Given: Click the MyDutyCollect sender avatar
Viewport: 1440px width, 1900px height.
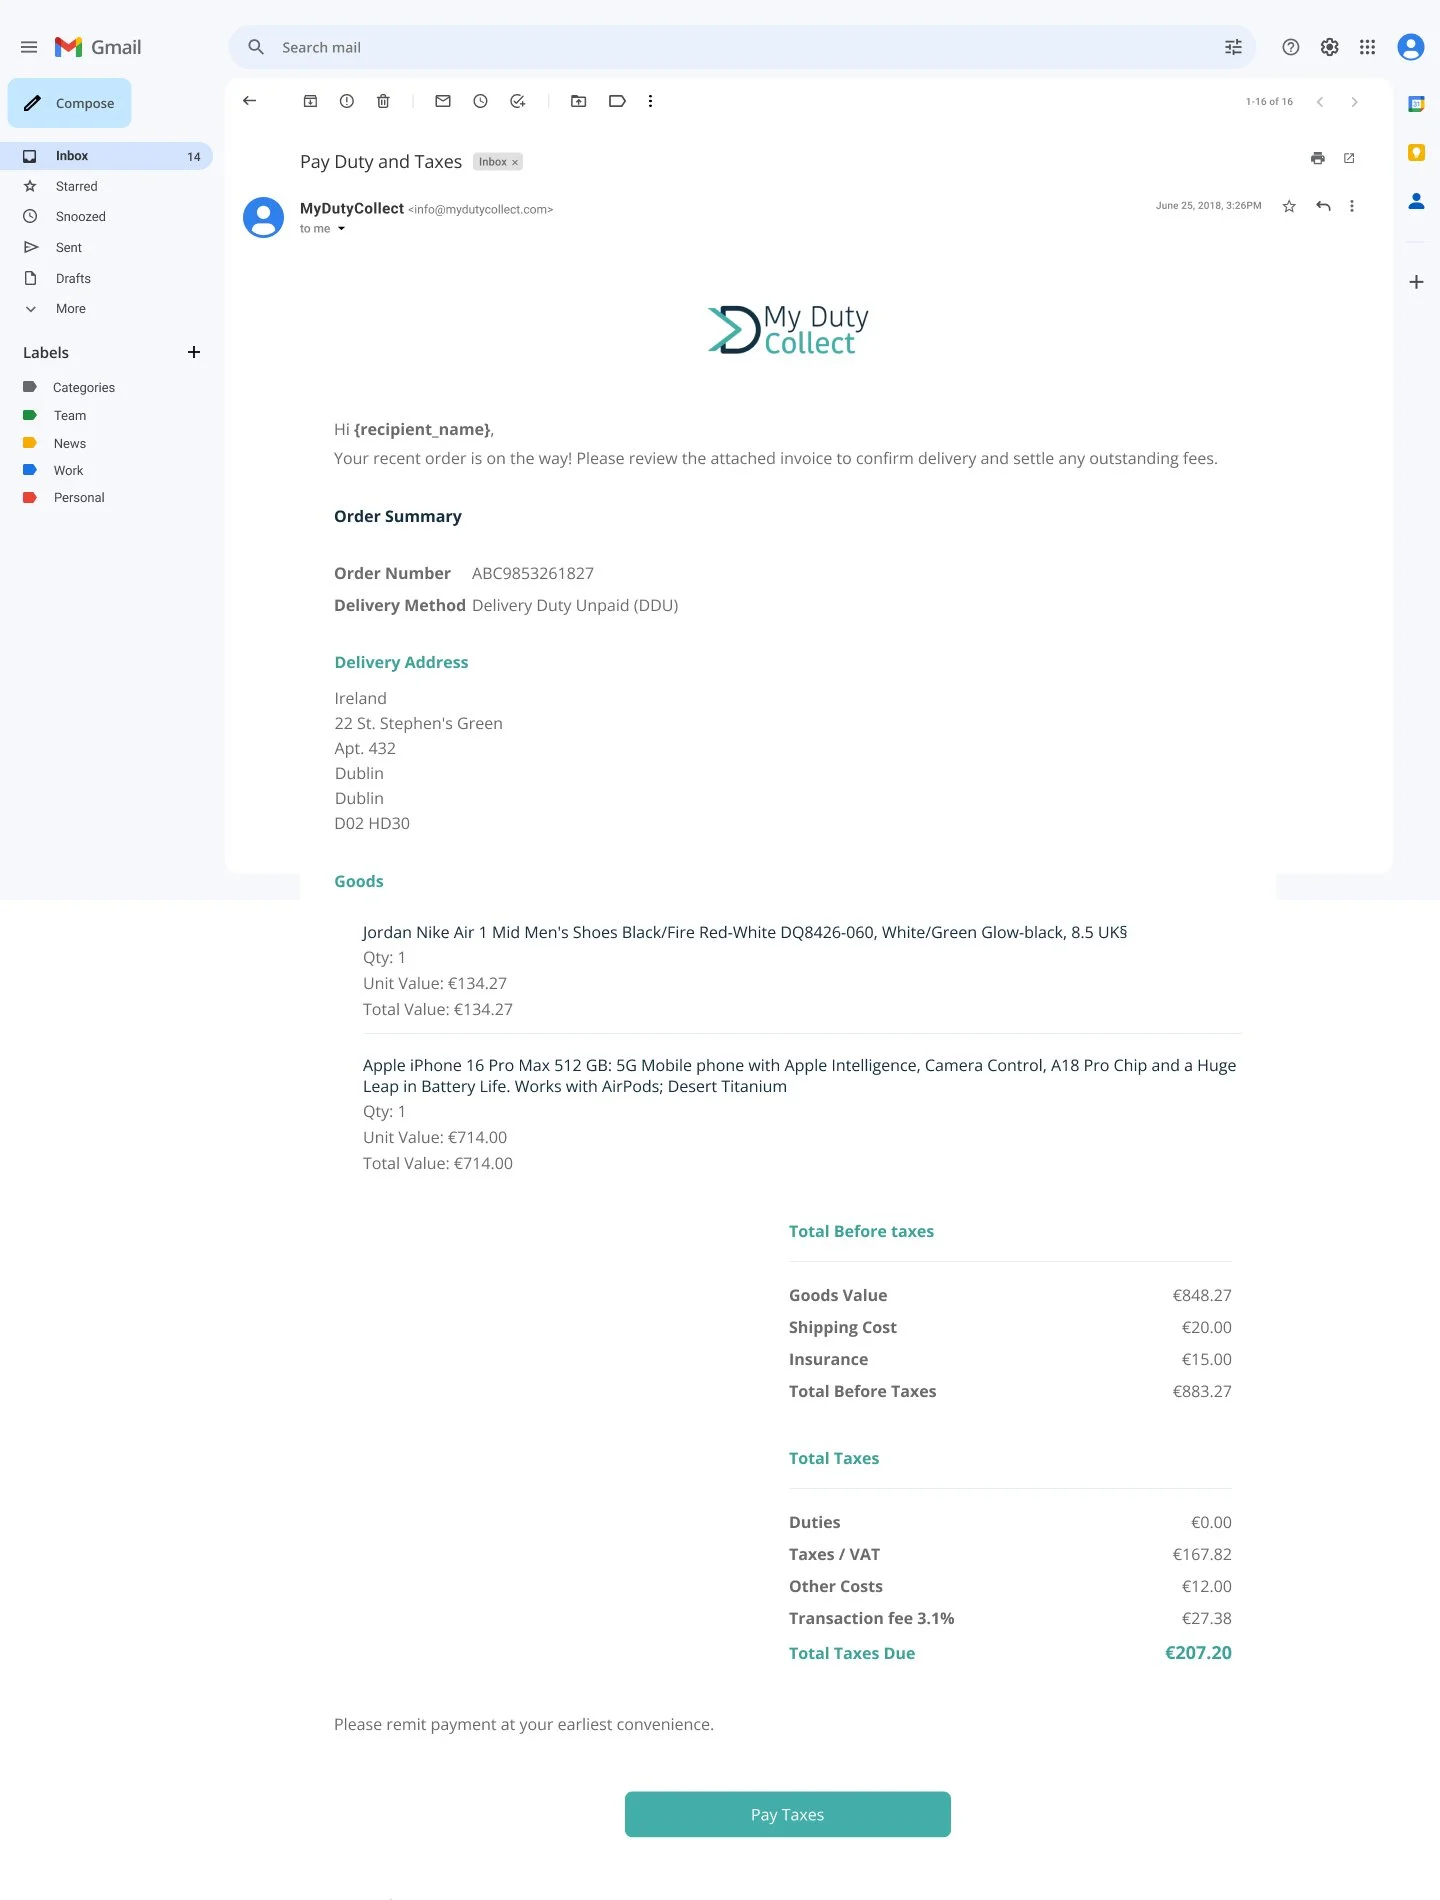Looking at the screenshot, I should coord(264,217).
